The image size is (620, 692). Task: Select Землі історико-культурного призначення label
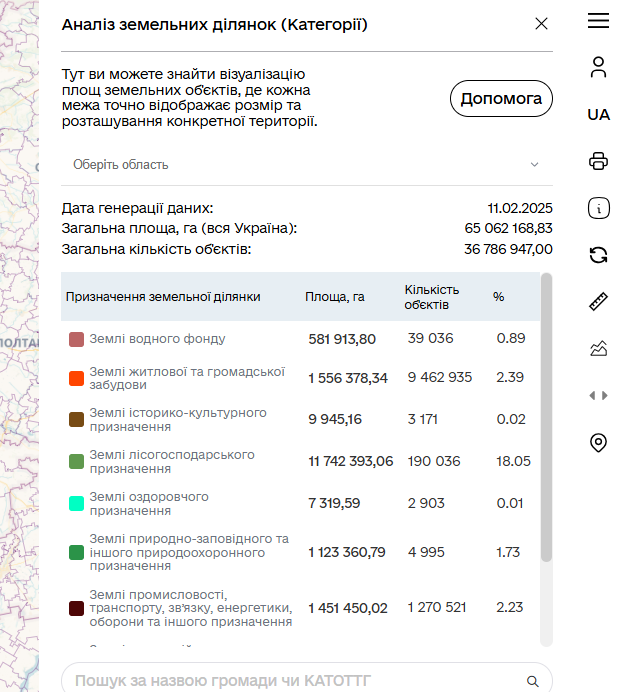pos(178,420)
